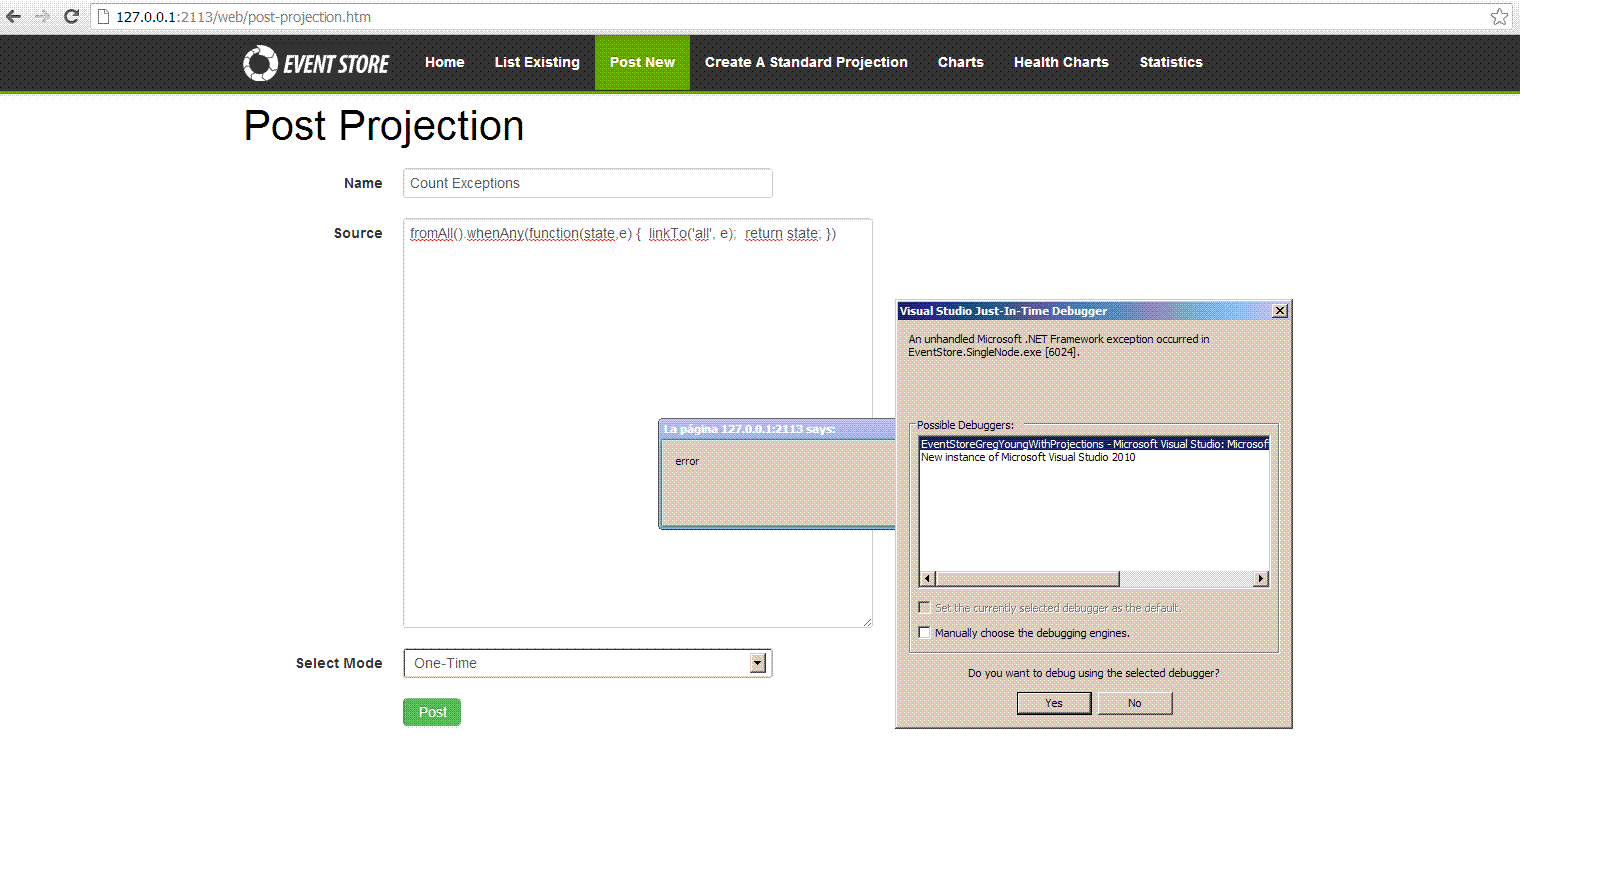
Task: Close the Visual Studio Just-In-Time Debugger
Action: click(x=1280, y=311)
